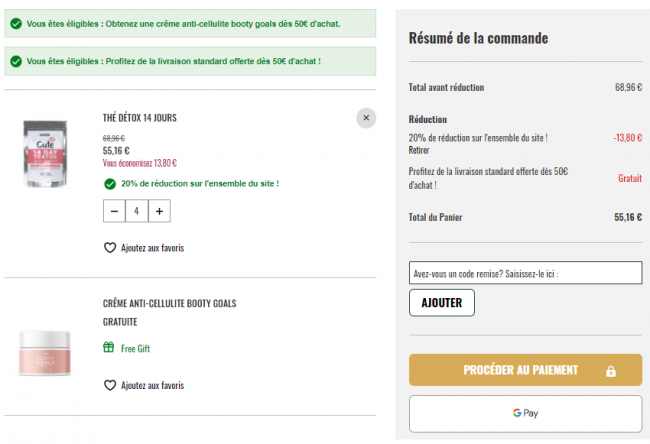This screenshot has height=444, width=650.
Task: Click Procéder au paiement
Action: (x=525, y=370)
